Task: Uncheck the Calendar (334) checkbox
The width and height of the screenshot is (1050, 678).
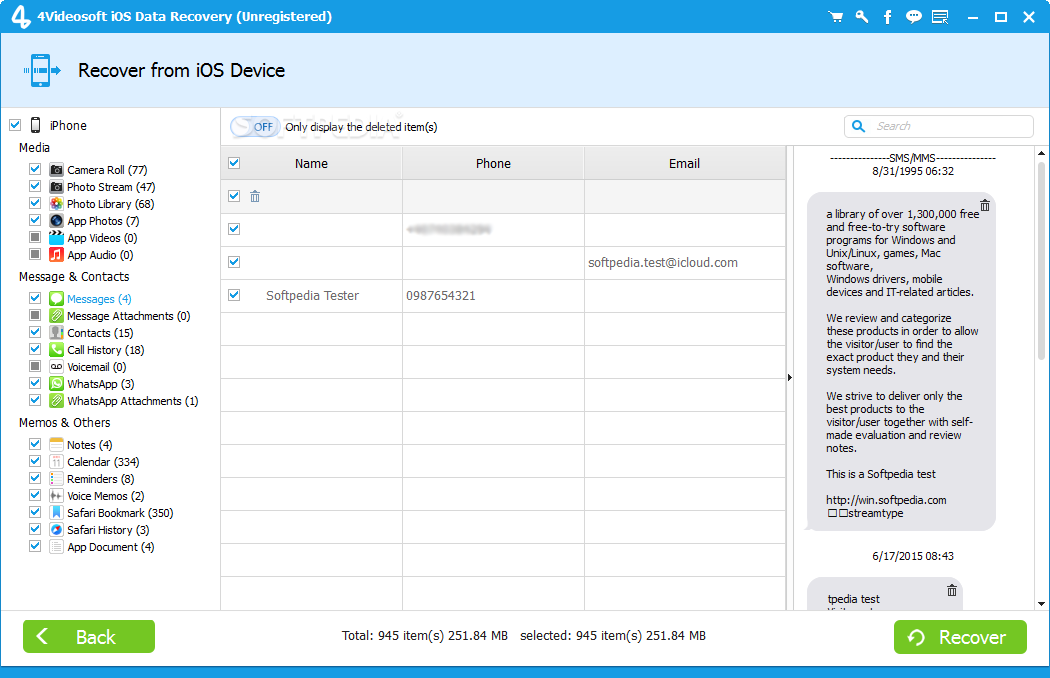Action: pyautogui.click(x=35, y=461)
